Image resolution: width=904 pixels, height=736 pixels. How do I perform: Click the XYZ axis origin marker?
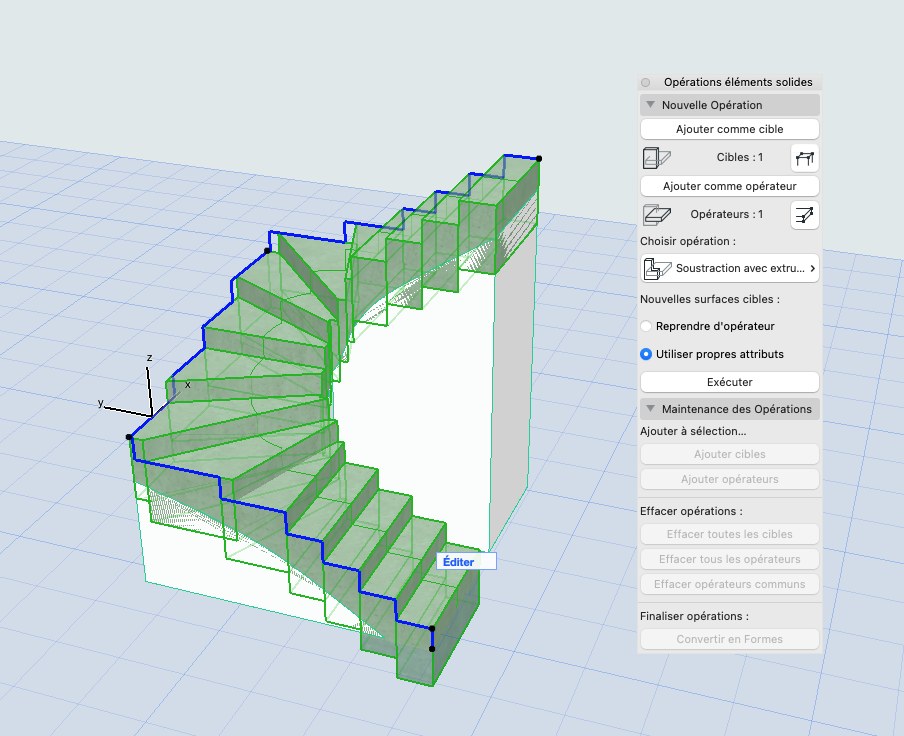tap(152, 416)
